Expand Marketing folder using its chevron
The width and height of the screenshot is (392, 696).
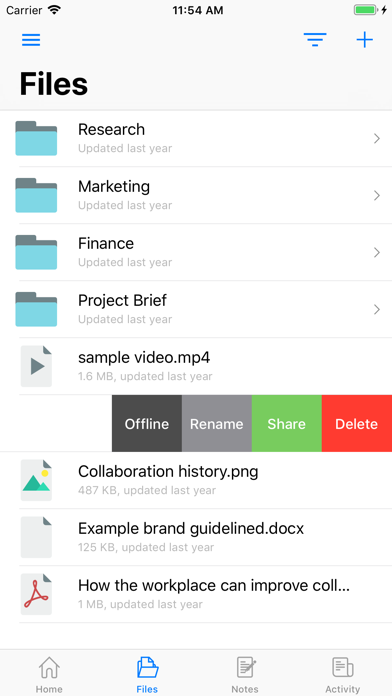(377, 195)
